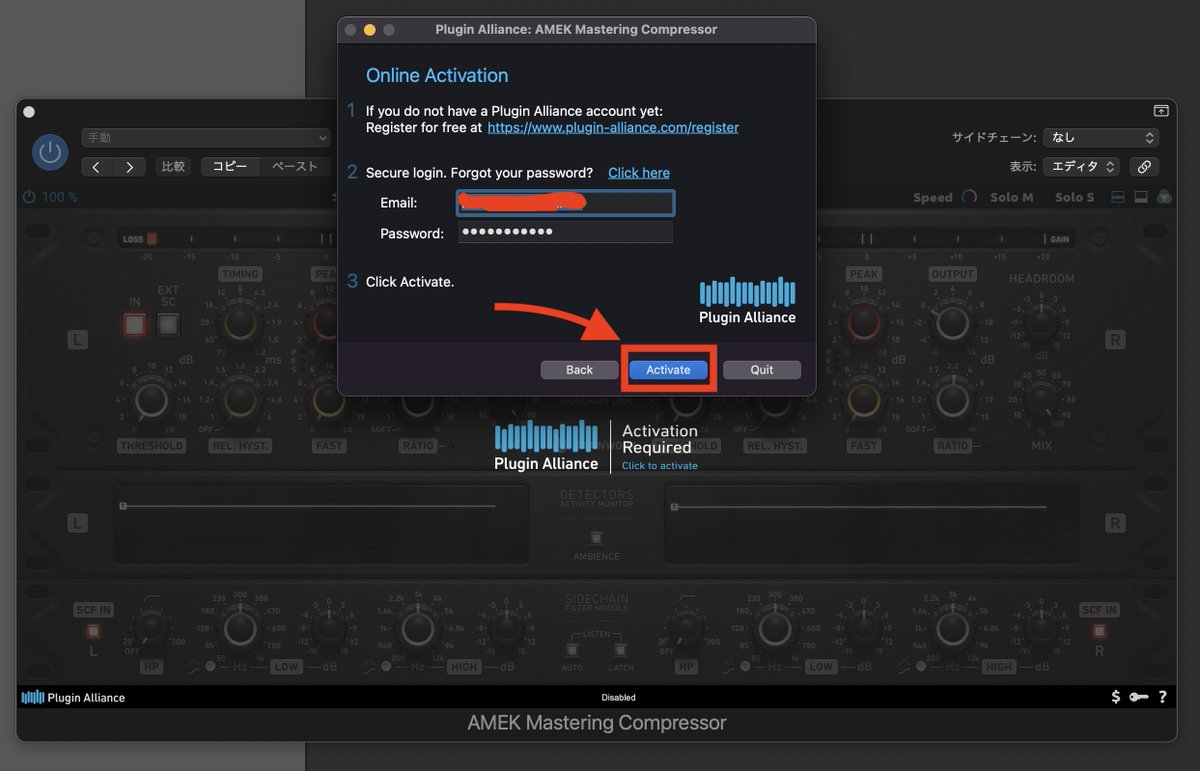1200x771 pixels.
Task: Click the key license icon in bottom bar
Action: (x=1139, y=697)
